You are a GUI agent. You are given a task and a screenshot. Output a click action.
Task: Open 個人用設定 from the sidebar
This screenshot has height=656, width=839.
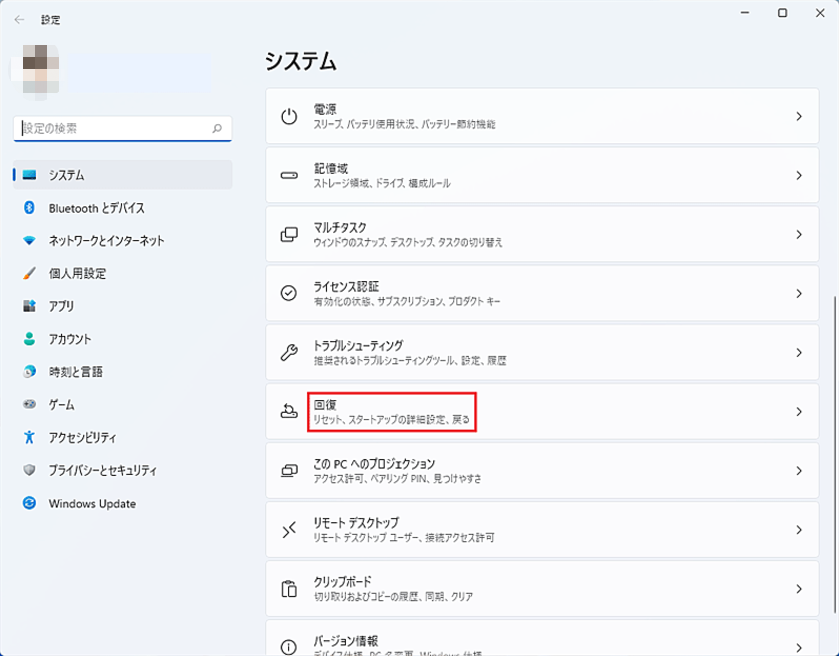(x=77, y=273)
